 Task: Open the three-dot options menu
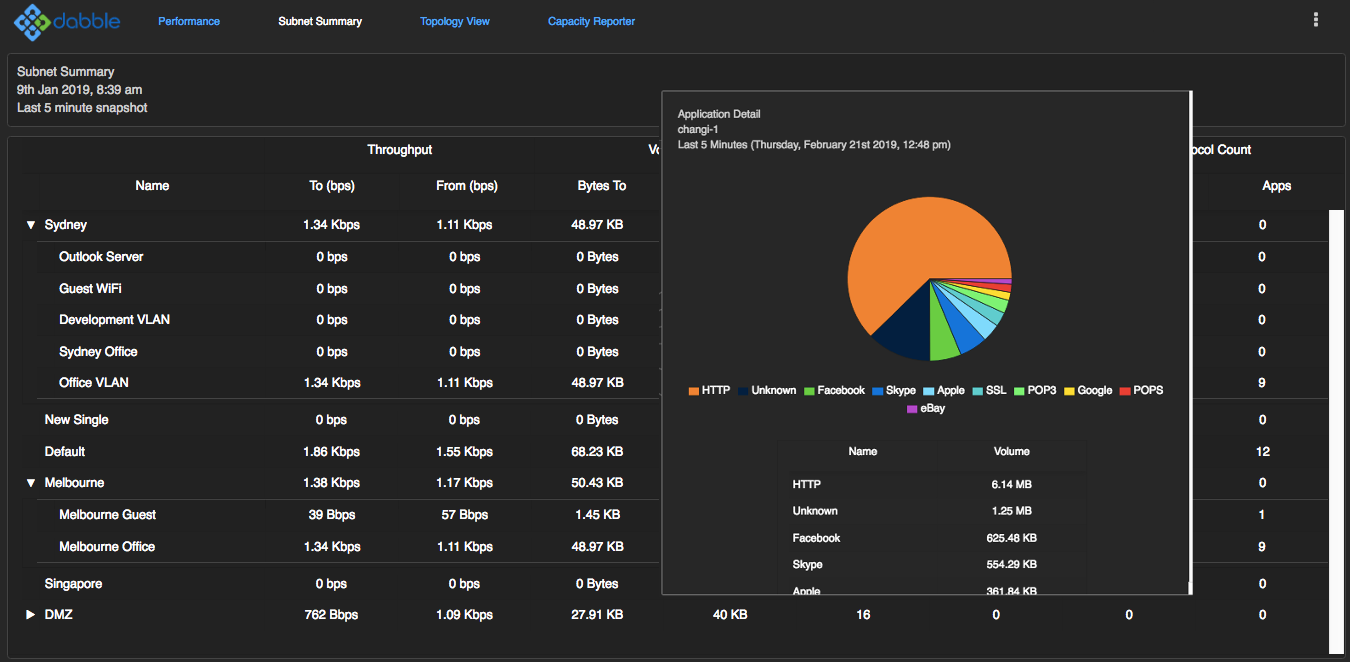coord(1315,20)
